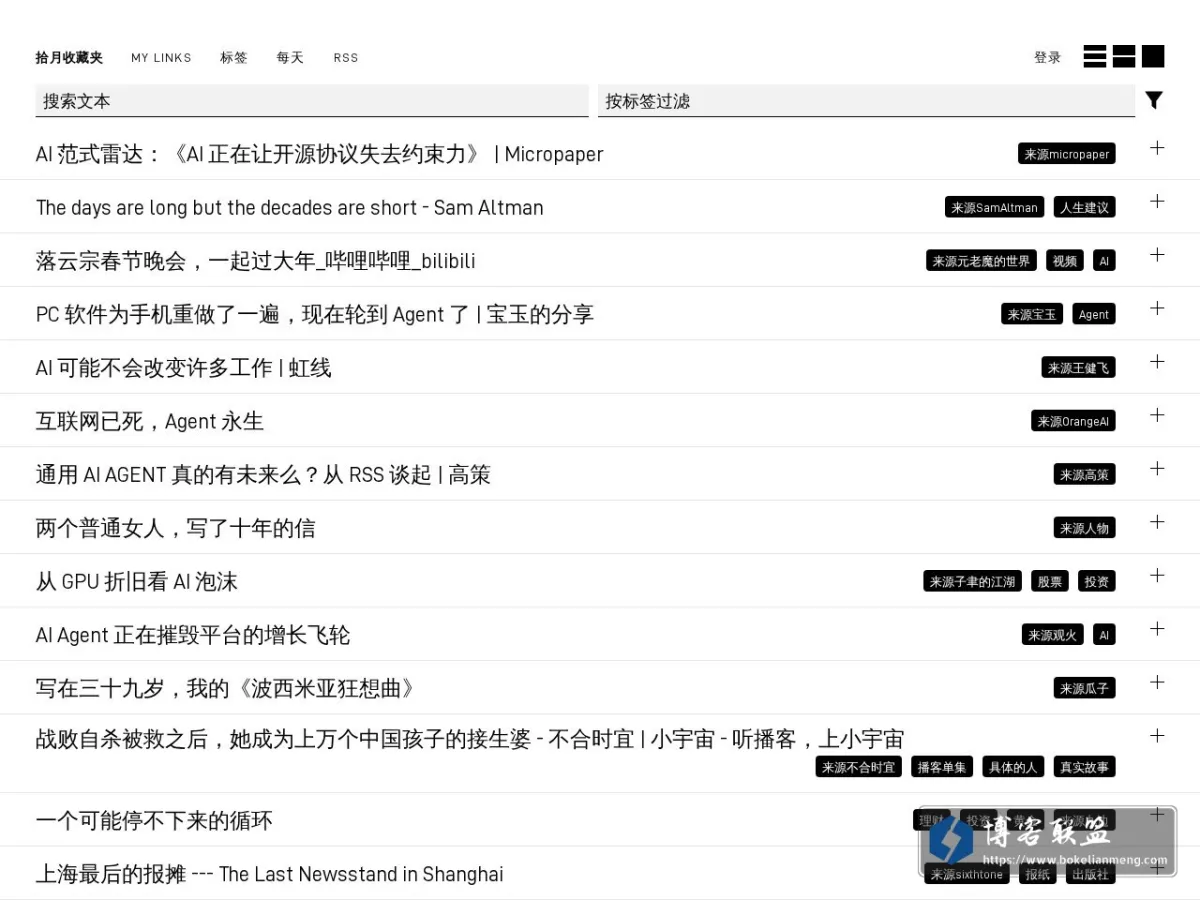The image size is (1200, 900).
Task: Filter by 来源高策 tag
Action: pos(1085,474)
